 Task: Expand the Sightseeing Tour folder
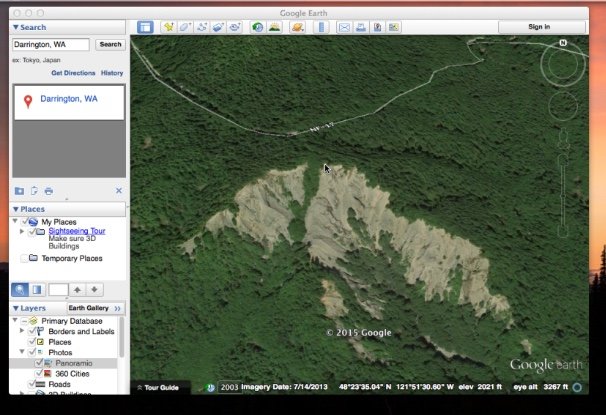coord(22,231)
